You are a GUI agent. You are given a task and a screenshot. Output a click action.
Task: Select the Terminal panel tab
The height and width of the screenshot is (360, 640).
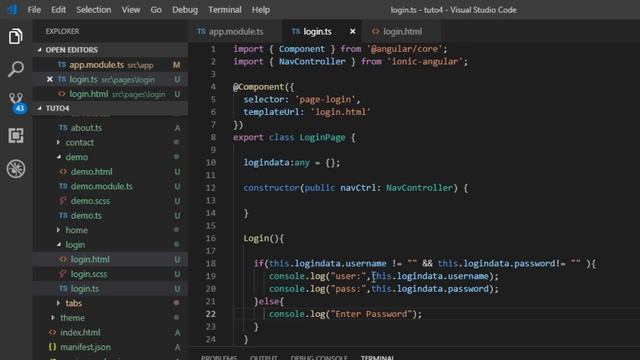coord(378,357)
